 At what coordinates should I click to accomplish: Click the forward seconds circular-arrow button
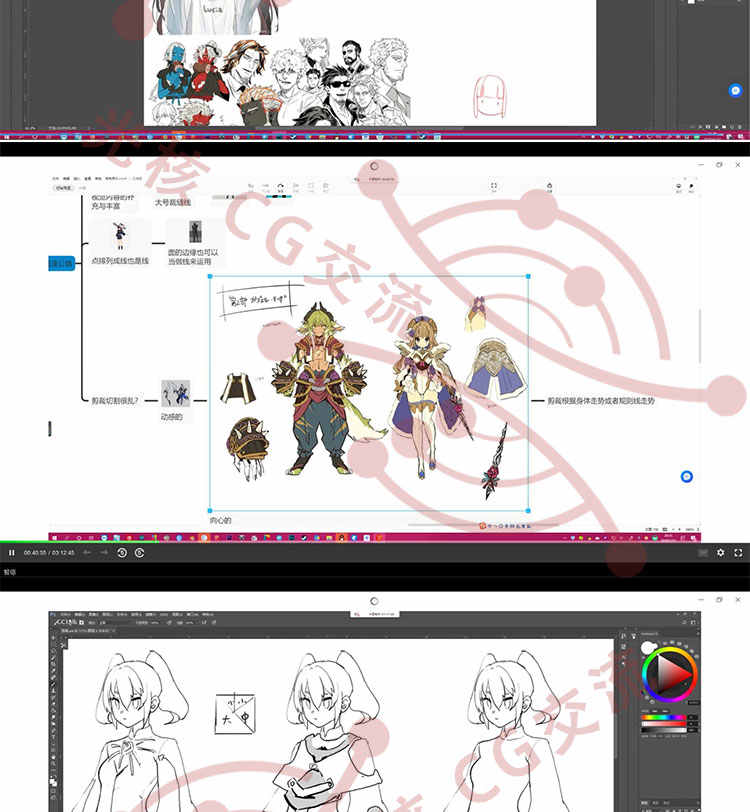click(139, 553)
